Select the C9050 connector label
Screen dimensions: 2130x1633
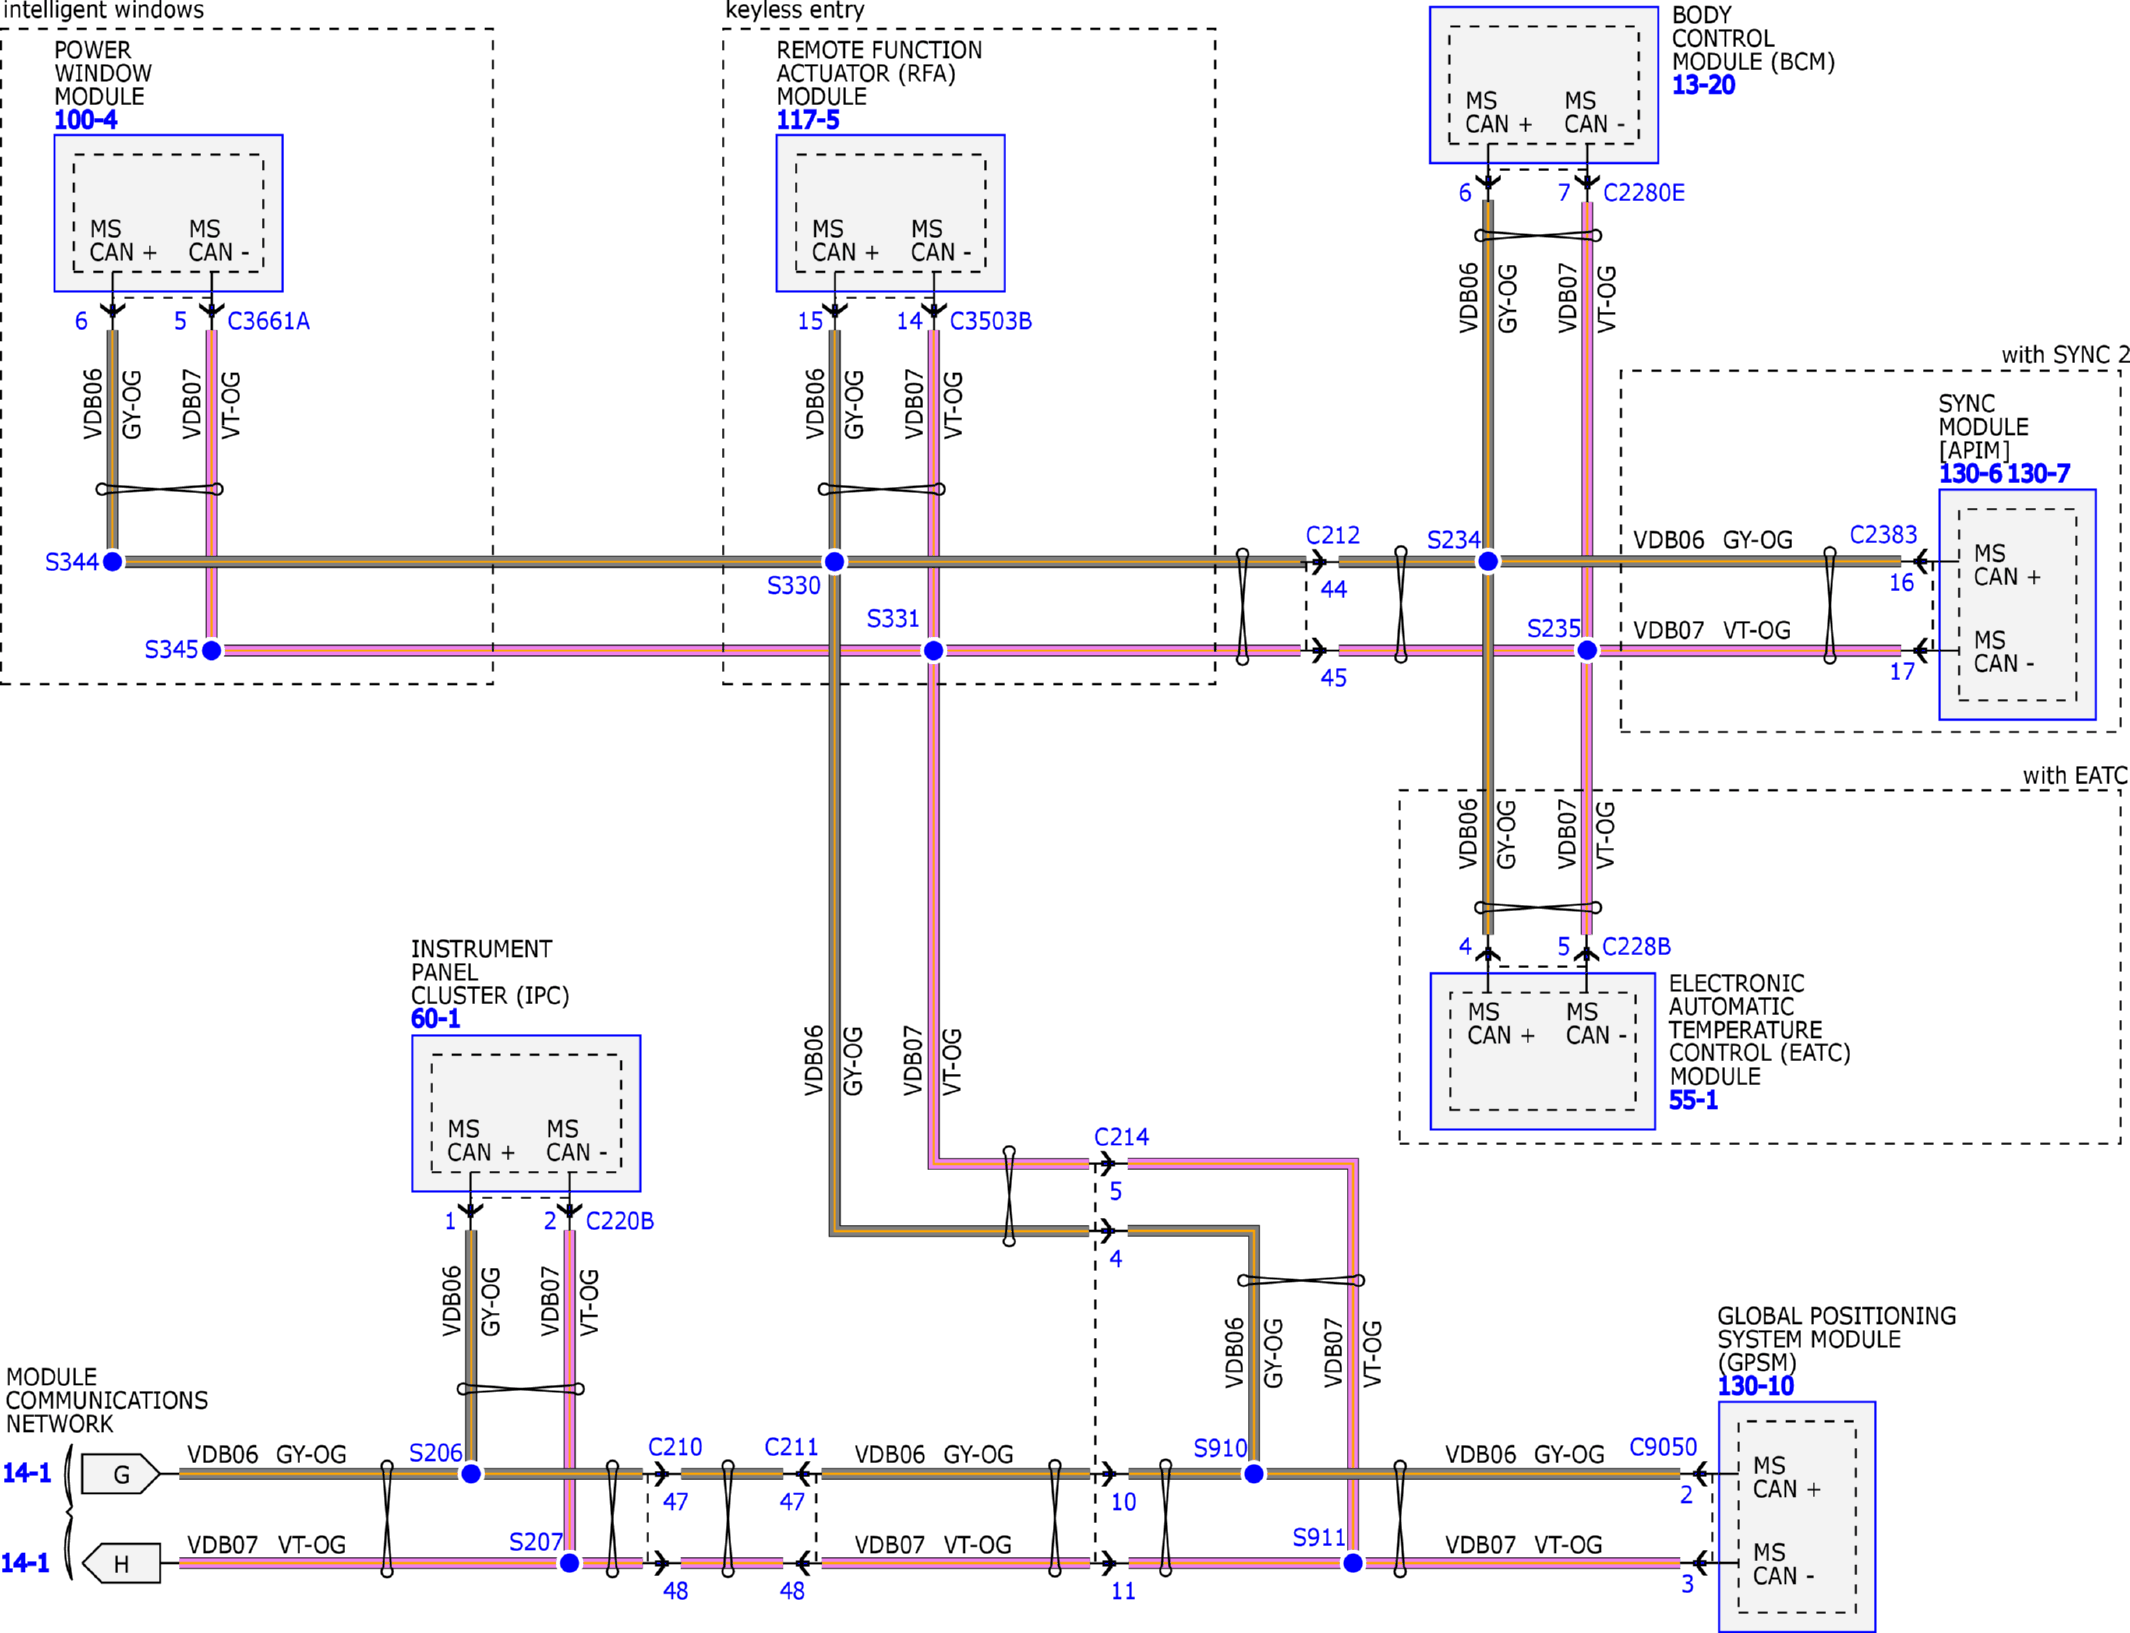(x=1662, y=1447)
